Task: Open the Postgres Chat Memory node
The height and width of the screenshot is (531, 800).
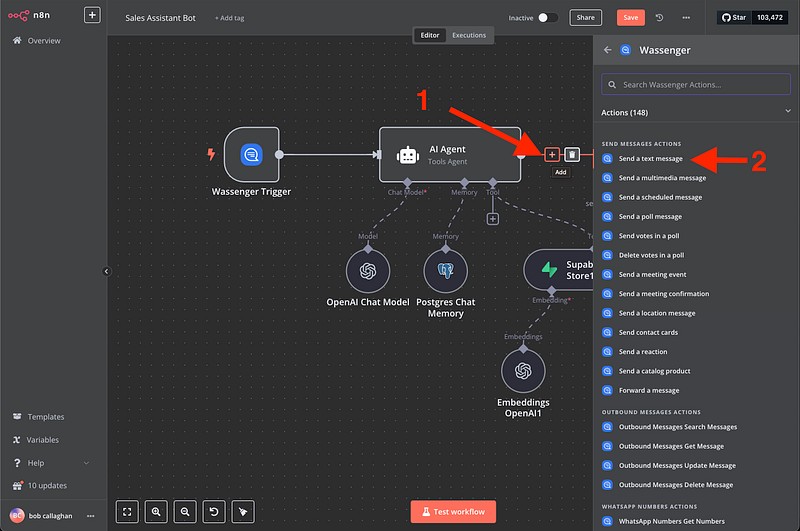Action: [x=445, y=271]
